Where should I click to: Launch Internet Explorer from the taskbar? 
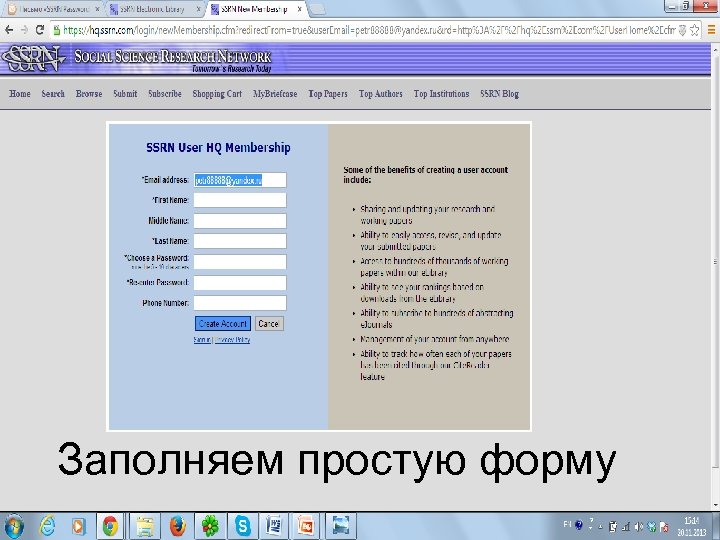(x=47, y=526)
